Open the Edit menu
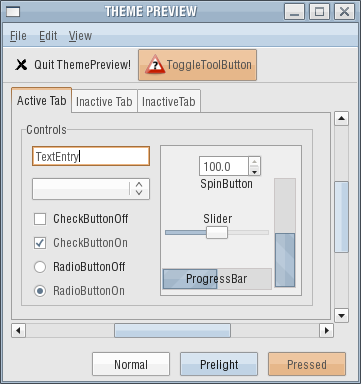Screen dimensions: 361x384 point(48,36)
